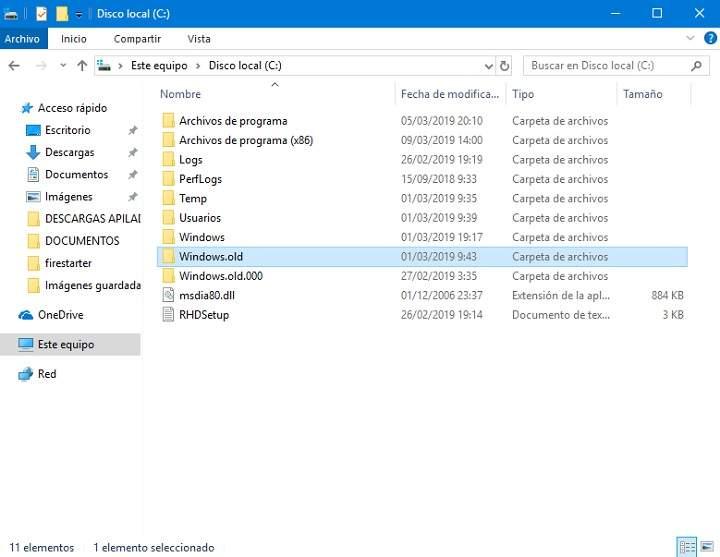Go up one level with the Up arrow
The width and height of the screenshot is (720, 557).
82,66
